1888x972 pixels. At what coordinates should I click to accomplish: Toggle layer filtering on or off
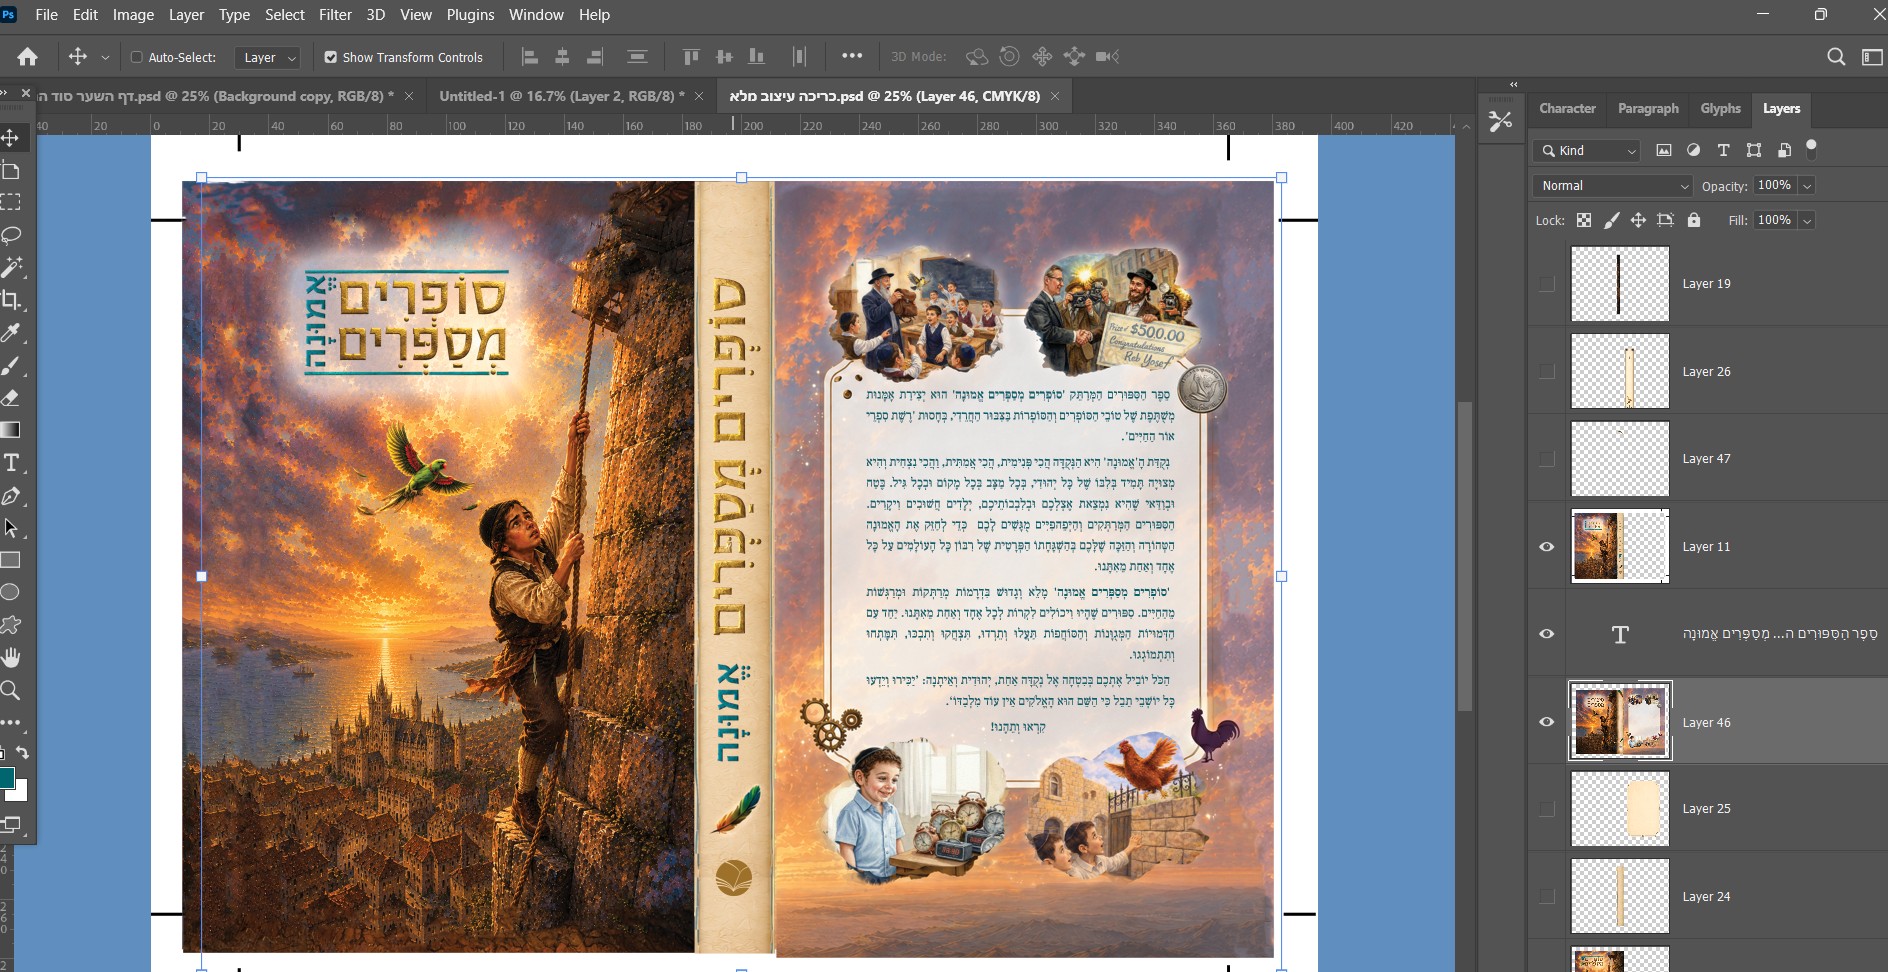(1811, 148)
